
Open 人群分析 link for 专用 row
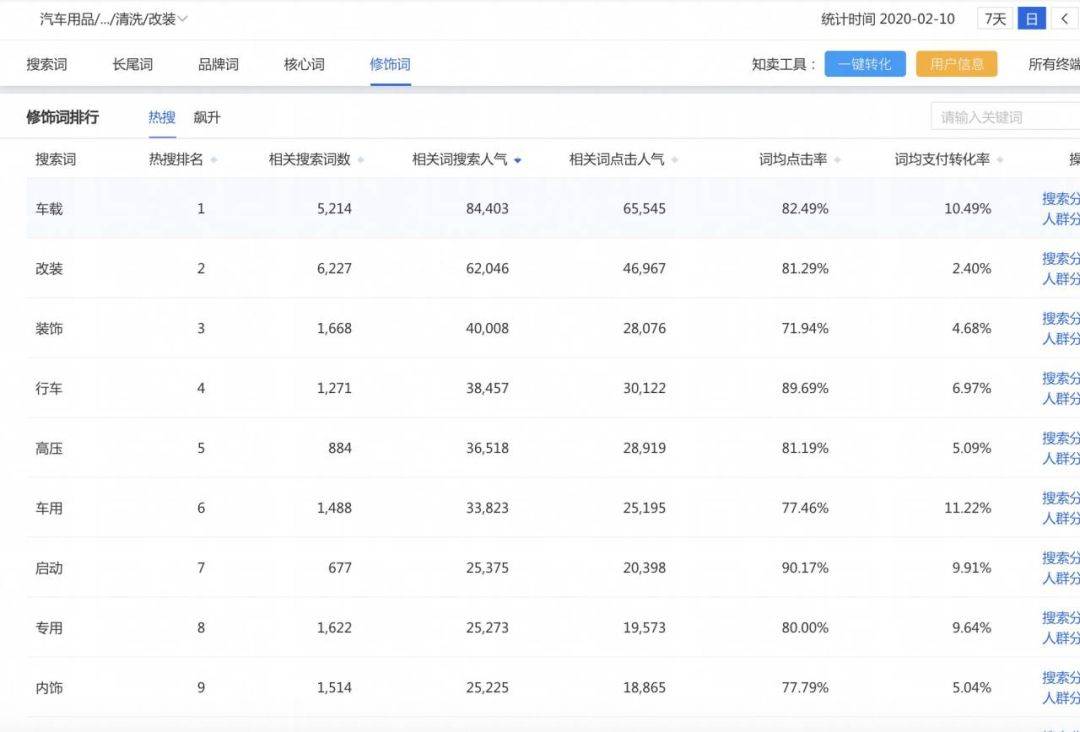1061,638
